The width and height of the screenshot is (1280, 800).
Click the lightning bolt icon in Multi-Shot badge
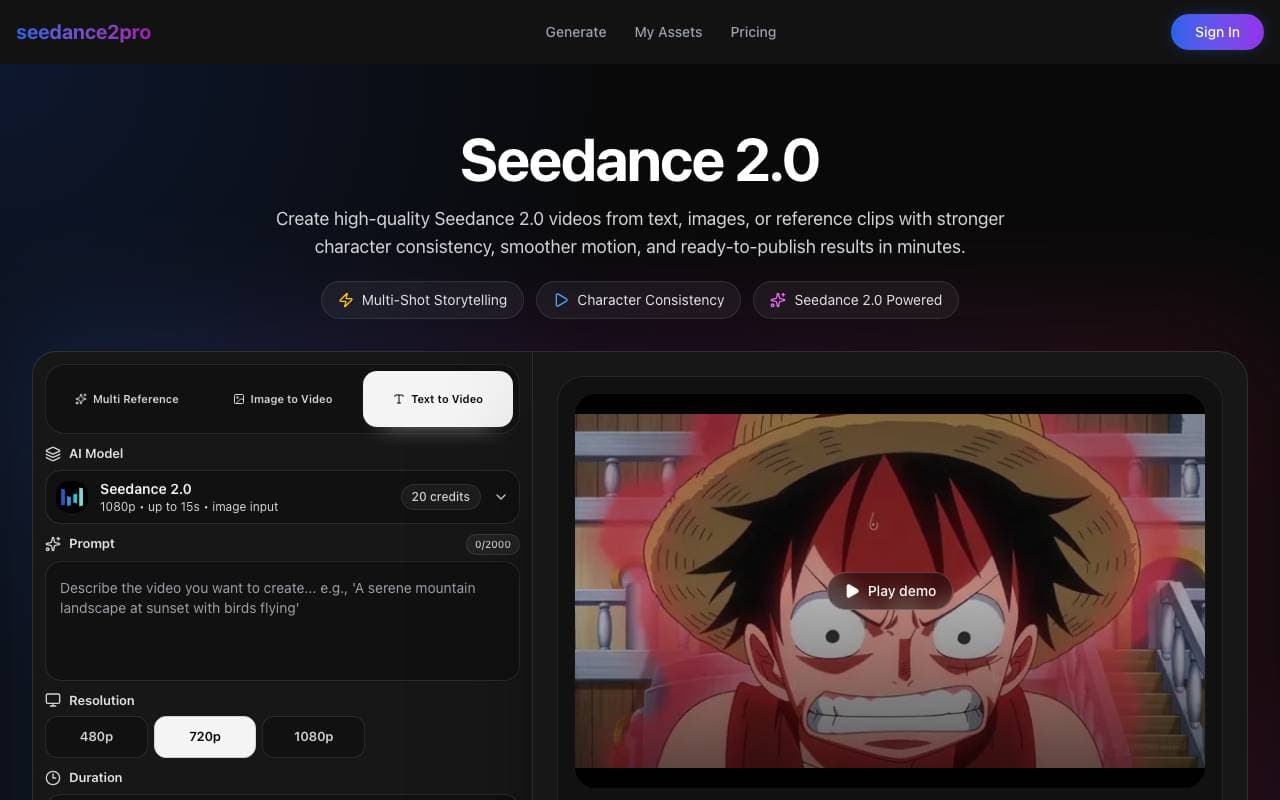pyautogui.click(x=346, y=300)
